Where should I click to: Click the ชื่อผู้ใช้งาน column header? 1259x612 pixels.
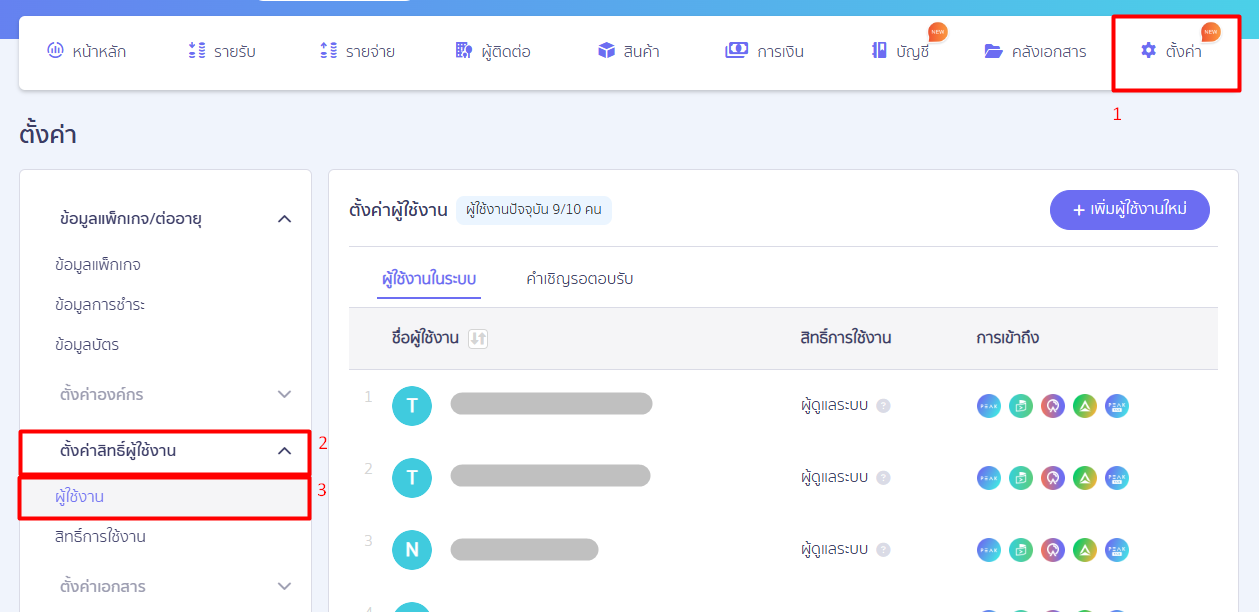coord(425,338)
